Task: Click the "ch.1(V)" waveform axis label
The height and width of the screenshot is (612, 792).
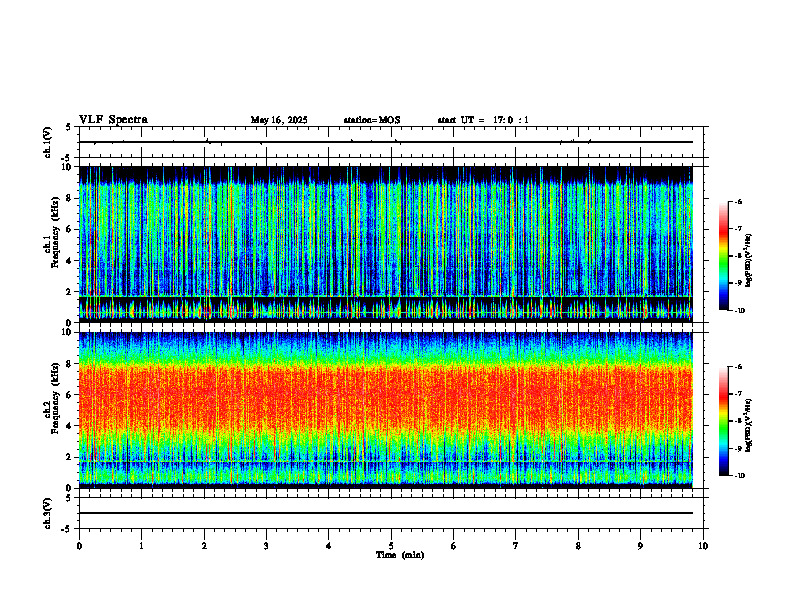Action: pyautogui.click(x=48, y=142)
